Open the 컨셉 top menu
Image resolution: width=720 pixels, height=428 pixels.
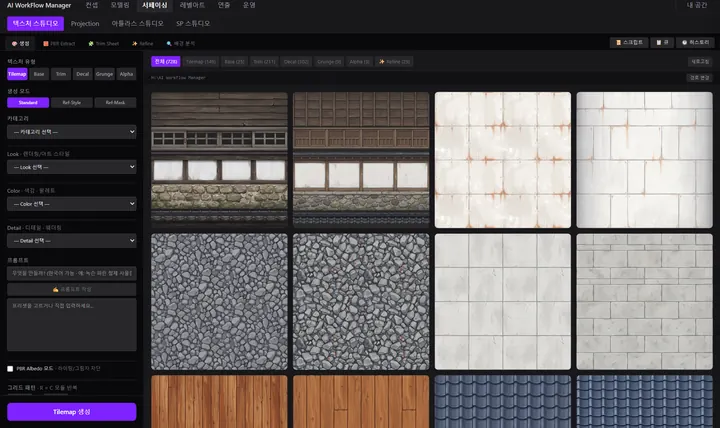[x=92, y=5]
